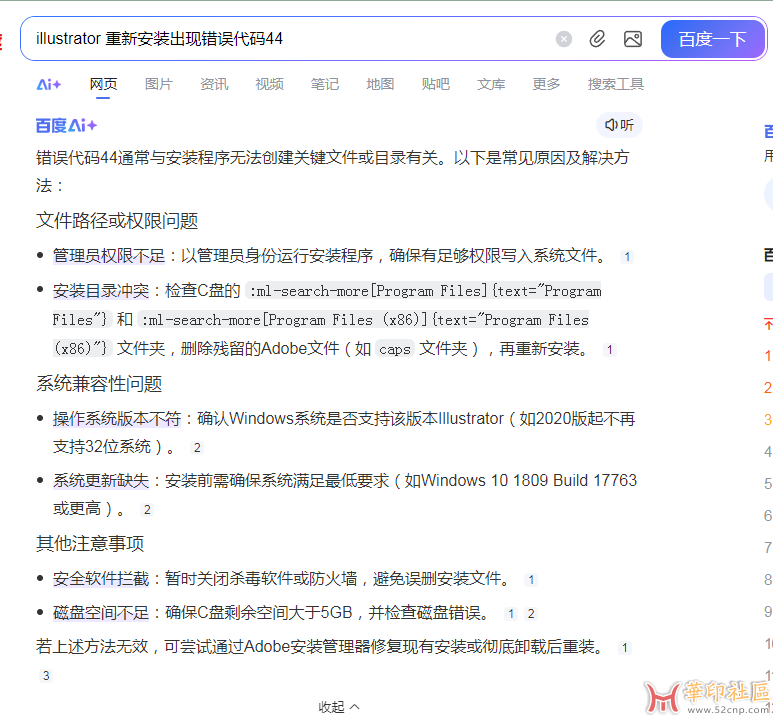773x717 pixels.
Task: Collapse the AI answer with 收起
Action: (x=339, y=706)
